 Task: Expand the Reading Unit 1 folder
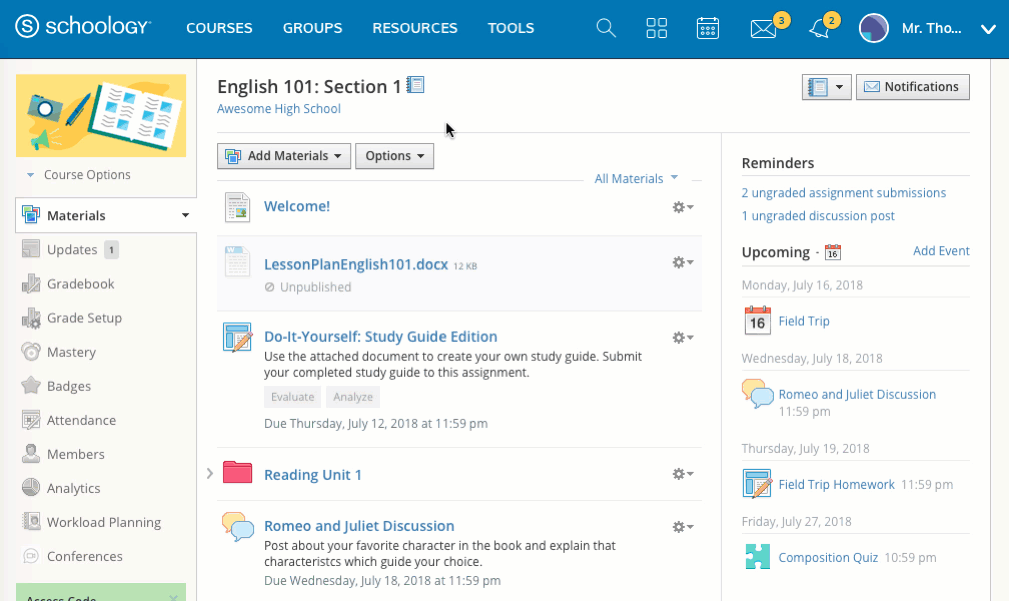(209, 474)
